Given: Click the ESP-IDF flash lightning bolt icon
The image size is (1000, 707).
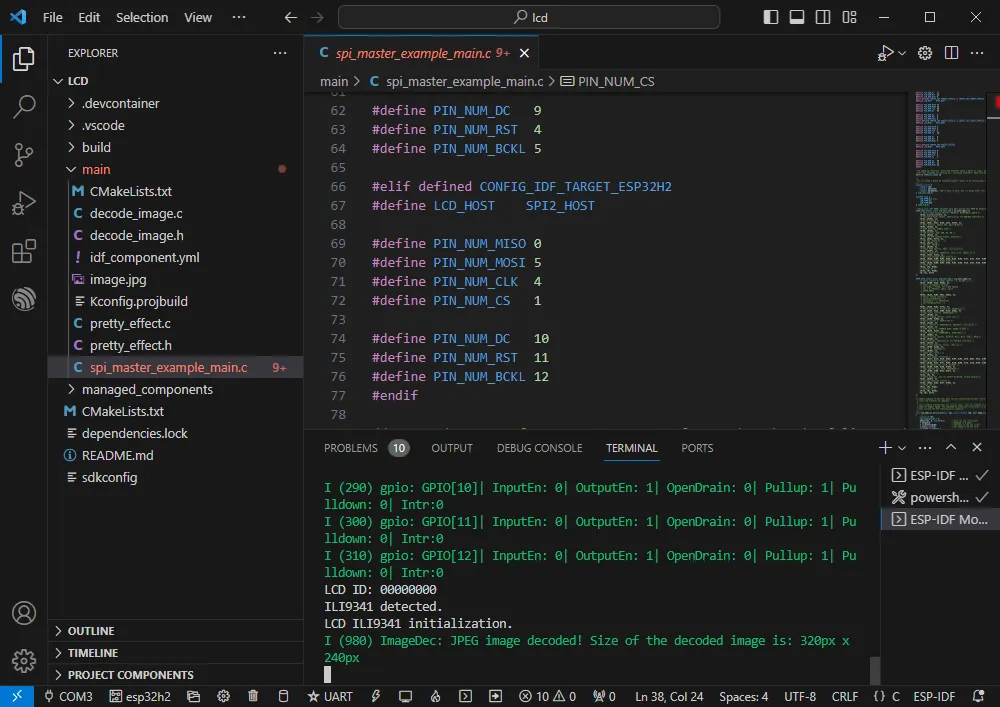Looking at the screenshot, I should 377,696.
